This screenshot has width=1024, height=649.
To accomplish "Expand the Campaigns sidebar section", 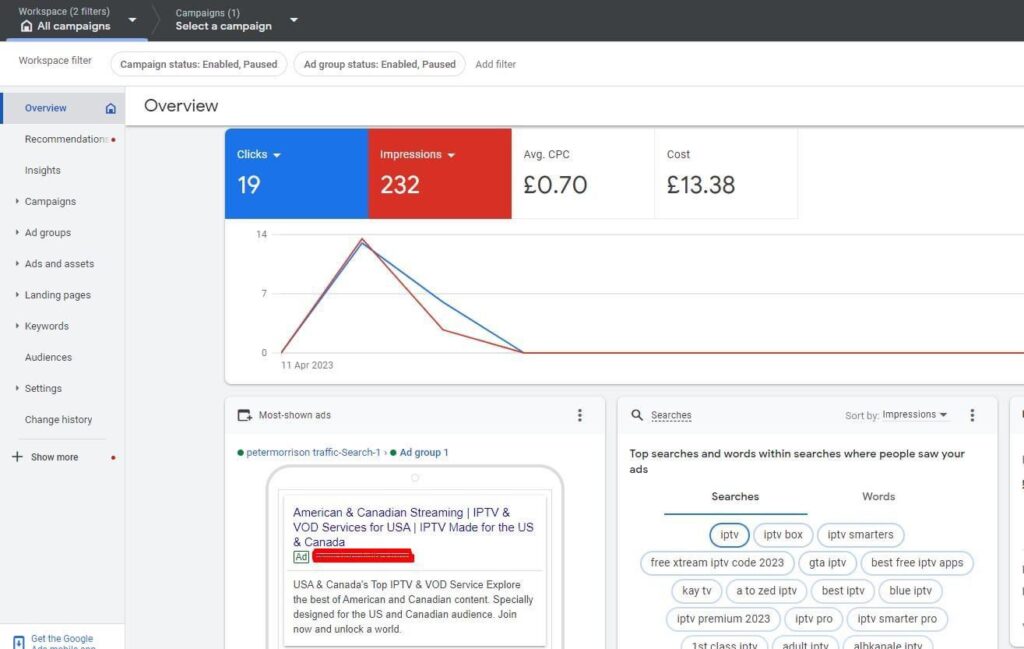I will pyautogui.click(x=17, y=201).
